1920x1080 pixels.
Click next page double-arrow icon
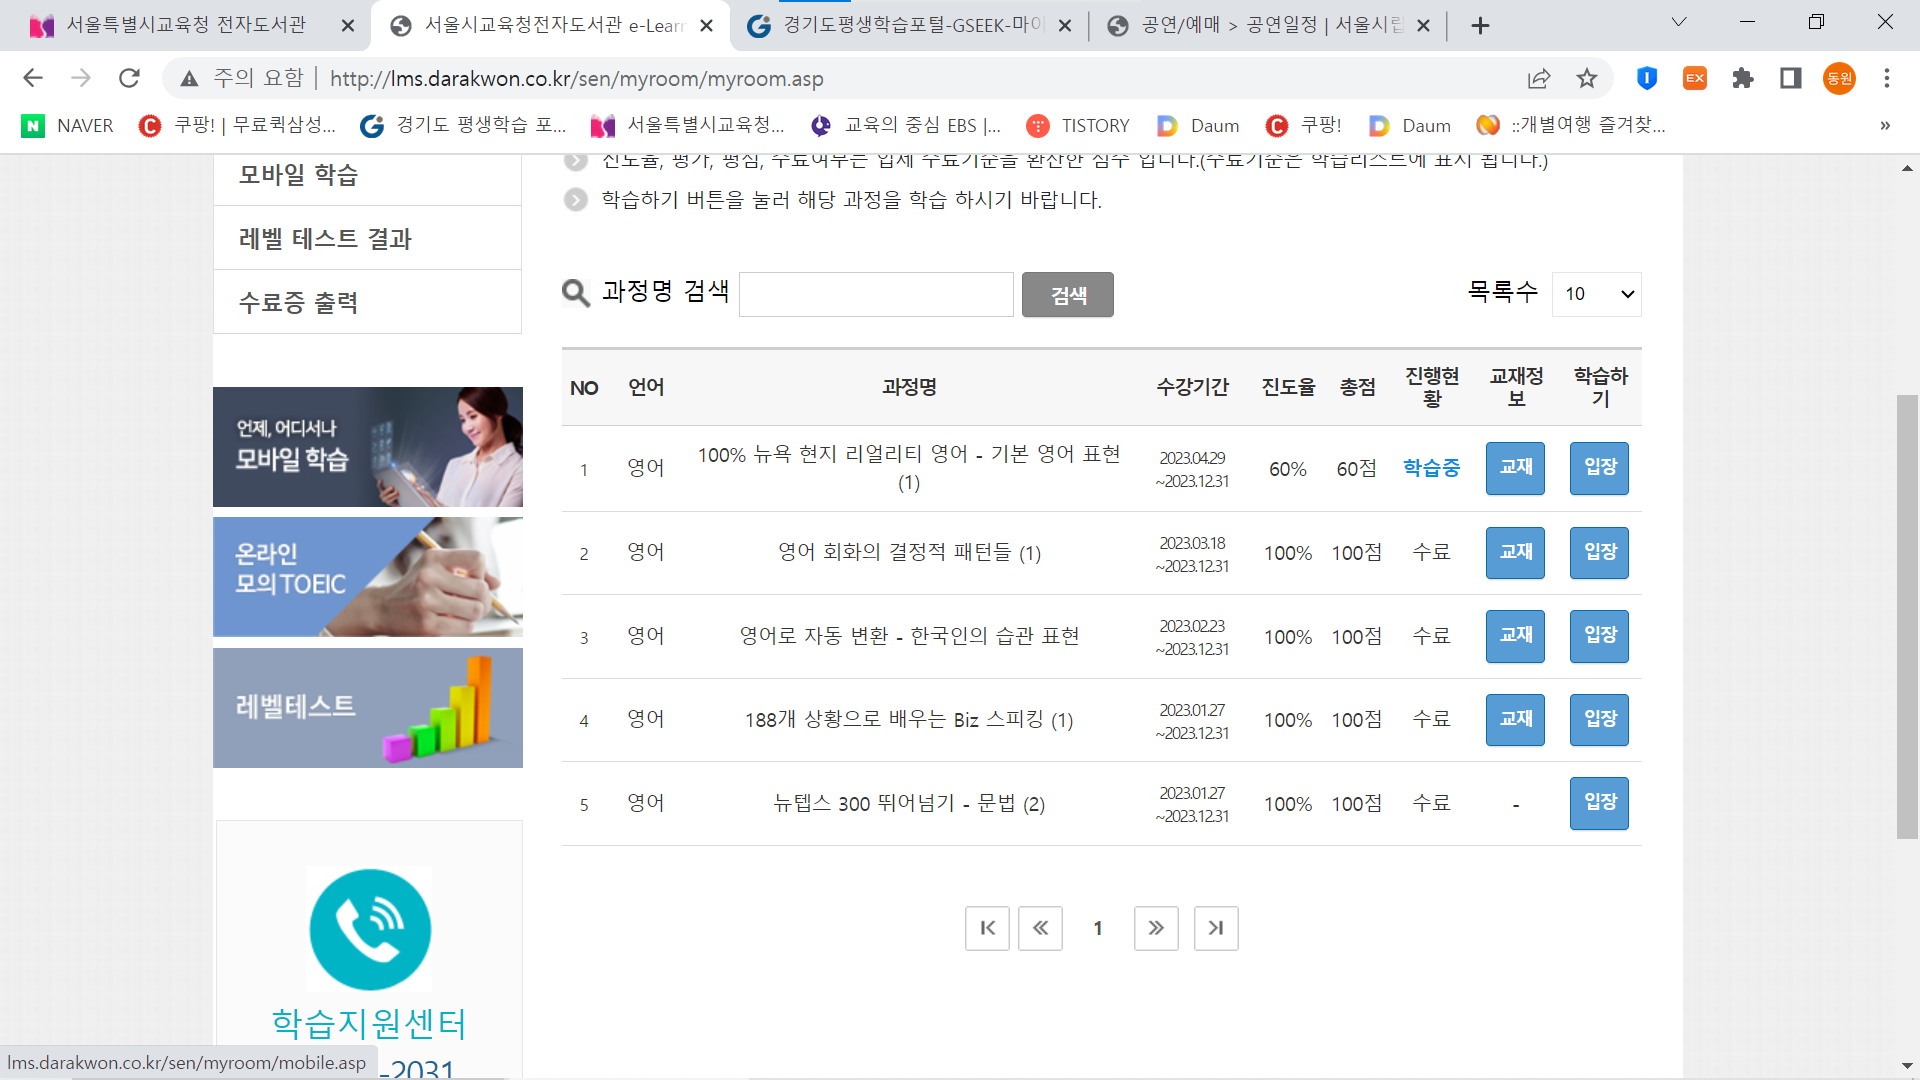(x=1156, y=928)
